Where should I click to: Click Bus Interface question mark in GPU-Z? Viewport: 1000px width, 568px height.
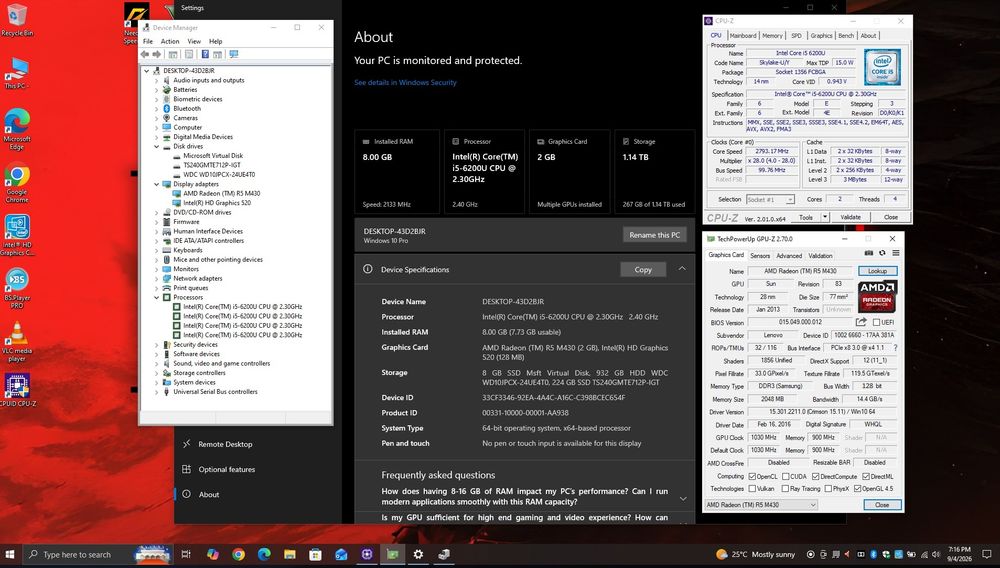(x=895, y=348)
